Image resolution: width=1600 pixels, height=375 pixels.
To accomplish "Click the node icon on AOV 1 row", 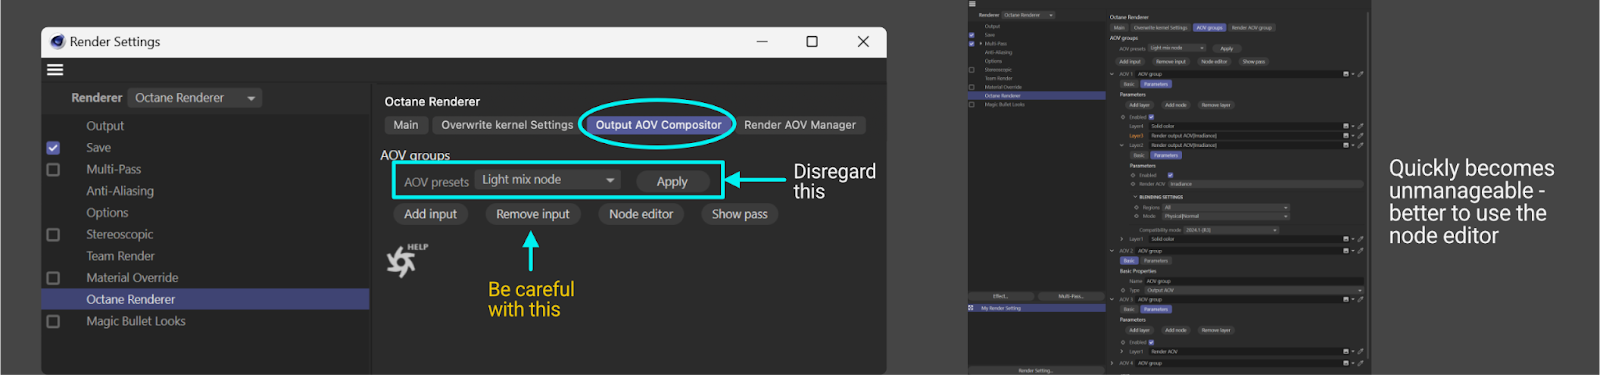I will [x=1346, y=74].
